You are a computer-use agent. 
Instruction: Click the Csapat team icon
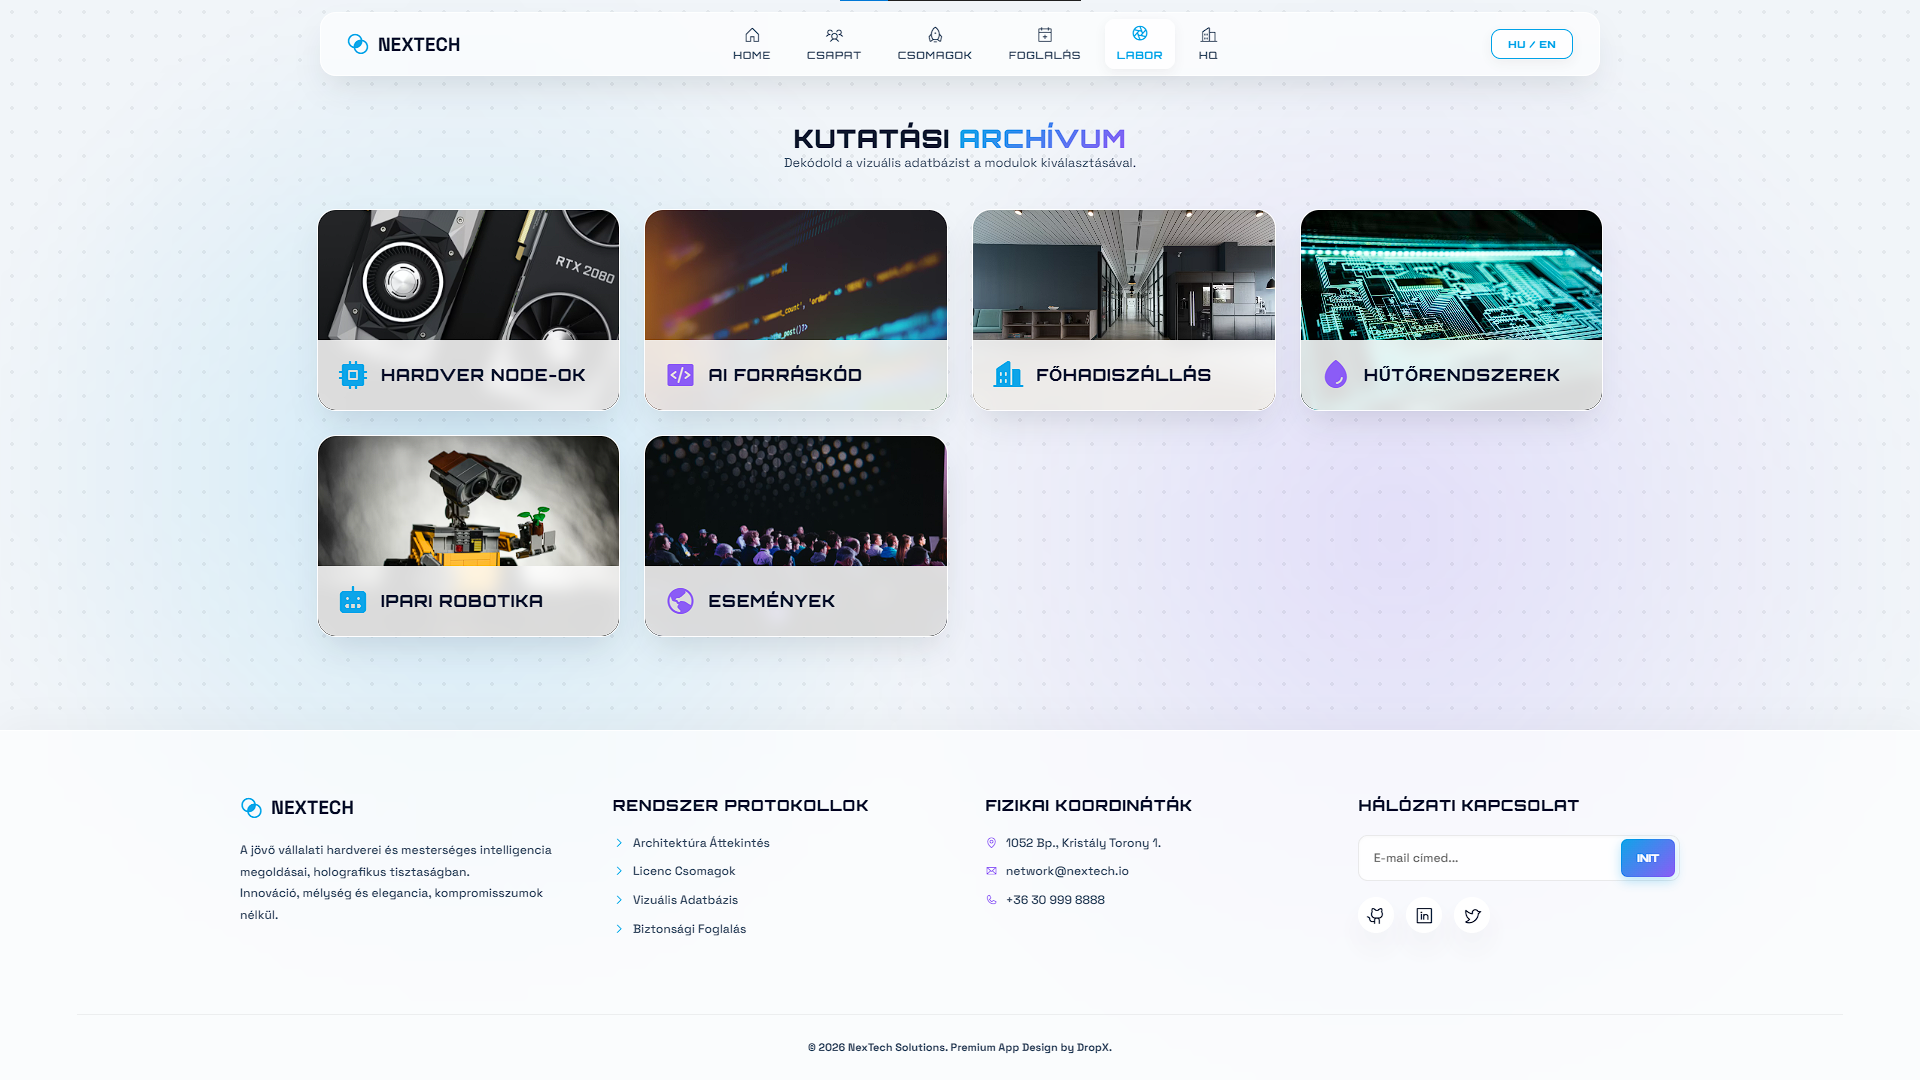tap(834, 35)
